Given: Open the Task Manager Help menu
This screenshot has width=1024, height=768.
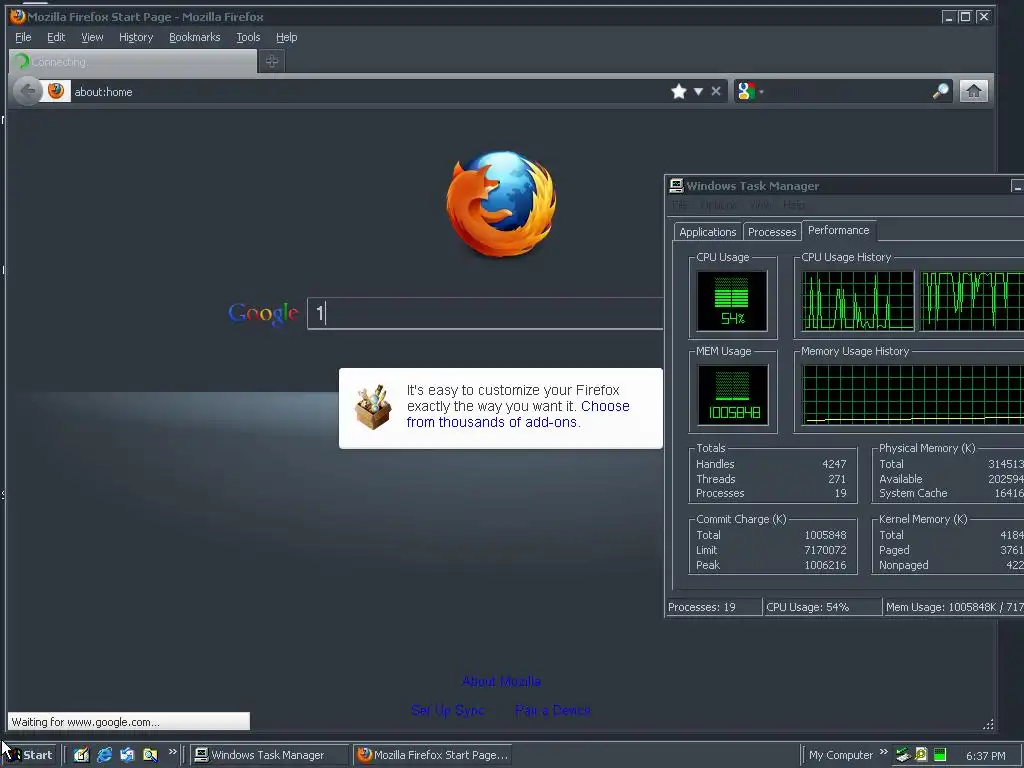Looking at the screenshot, I should point(794,205).
